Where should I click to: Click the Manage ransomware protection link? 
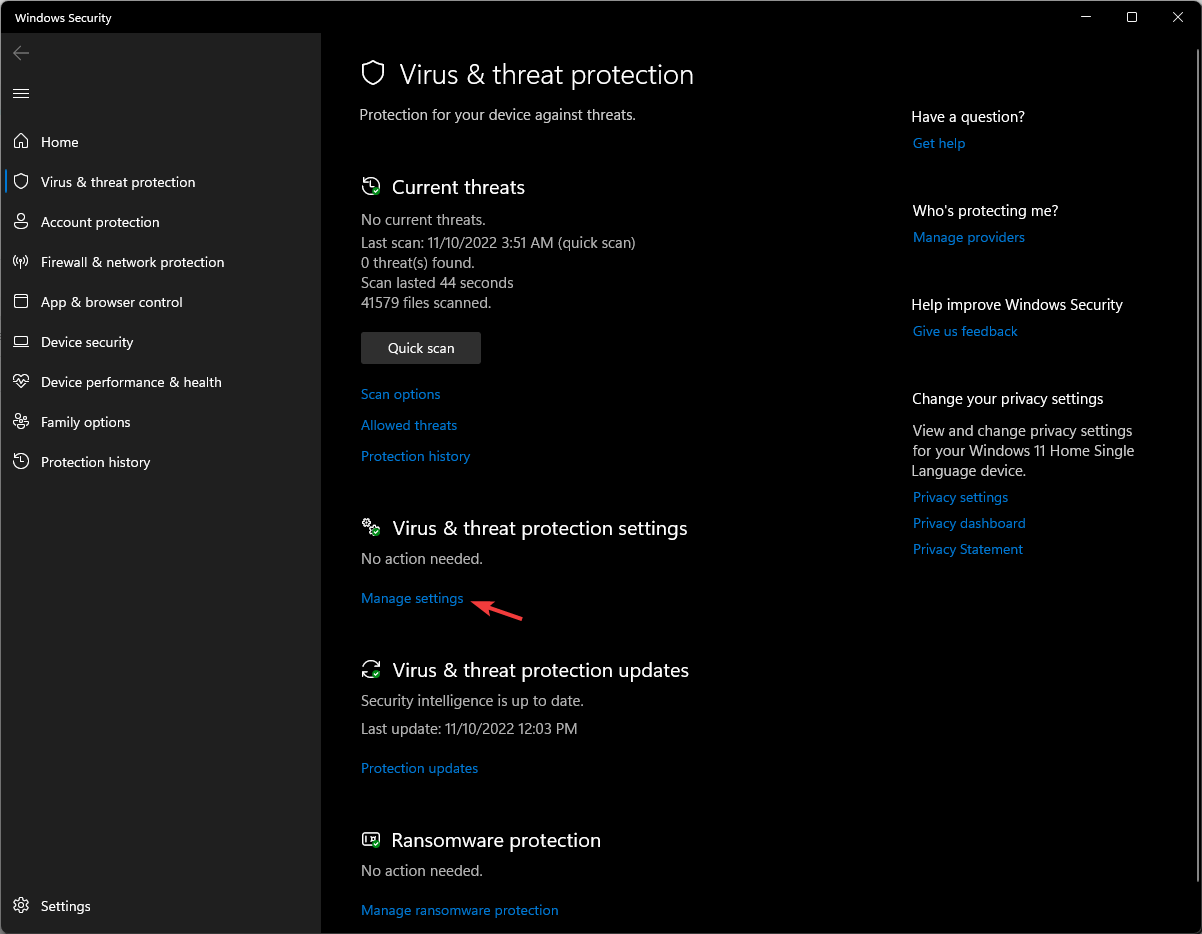pos(459,910)
